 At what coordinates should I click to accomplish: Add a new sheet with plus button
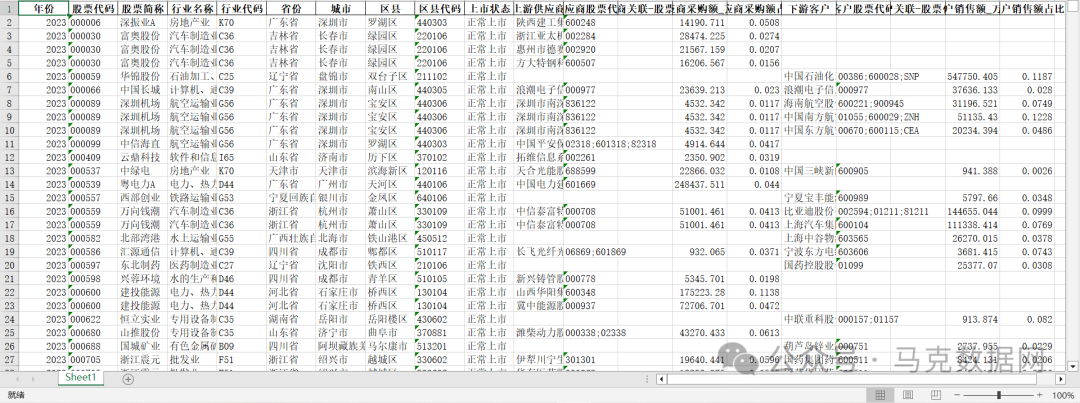tap(128, 378)
